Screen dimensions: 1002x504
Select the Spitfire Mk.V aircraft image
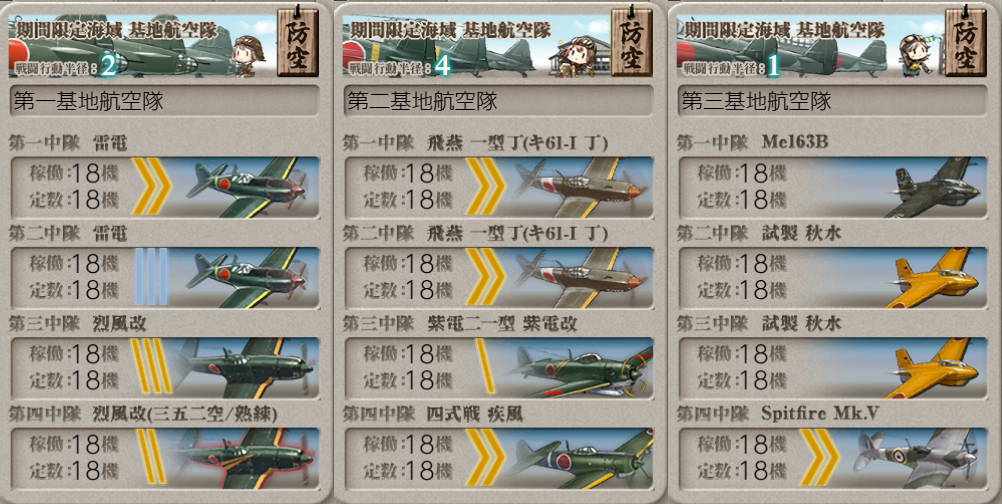[919, 458]
